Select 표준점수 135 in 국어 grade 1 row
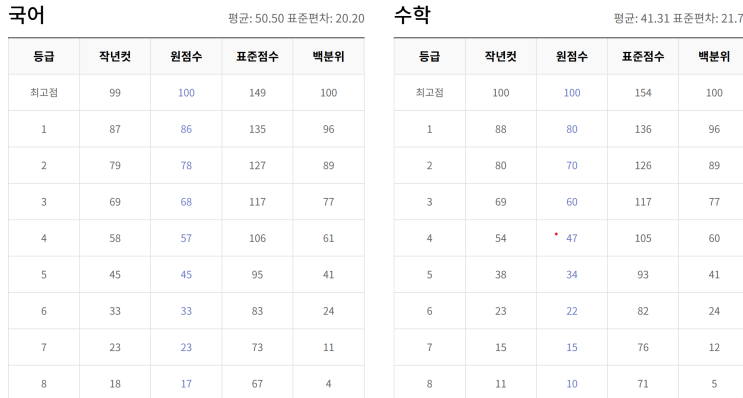743x398 pixels. tap(257, 129)
